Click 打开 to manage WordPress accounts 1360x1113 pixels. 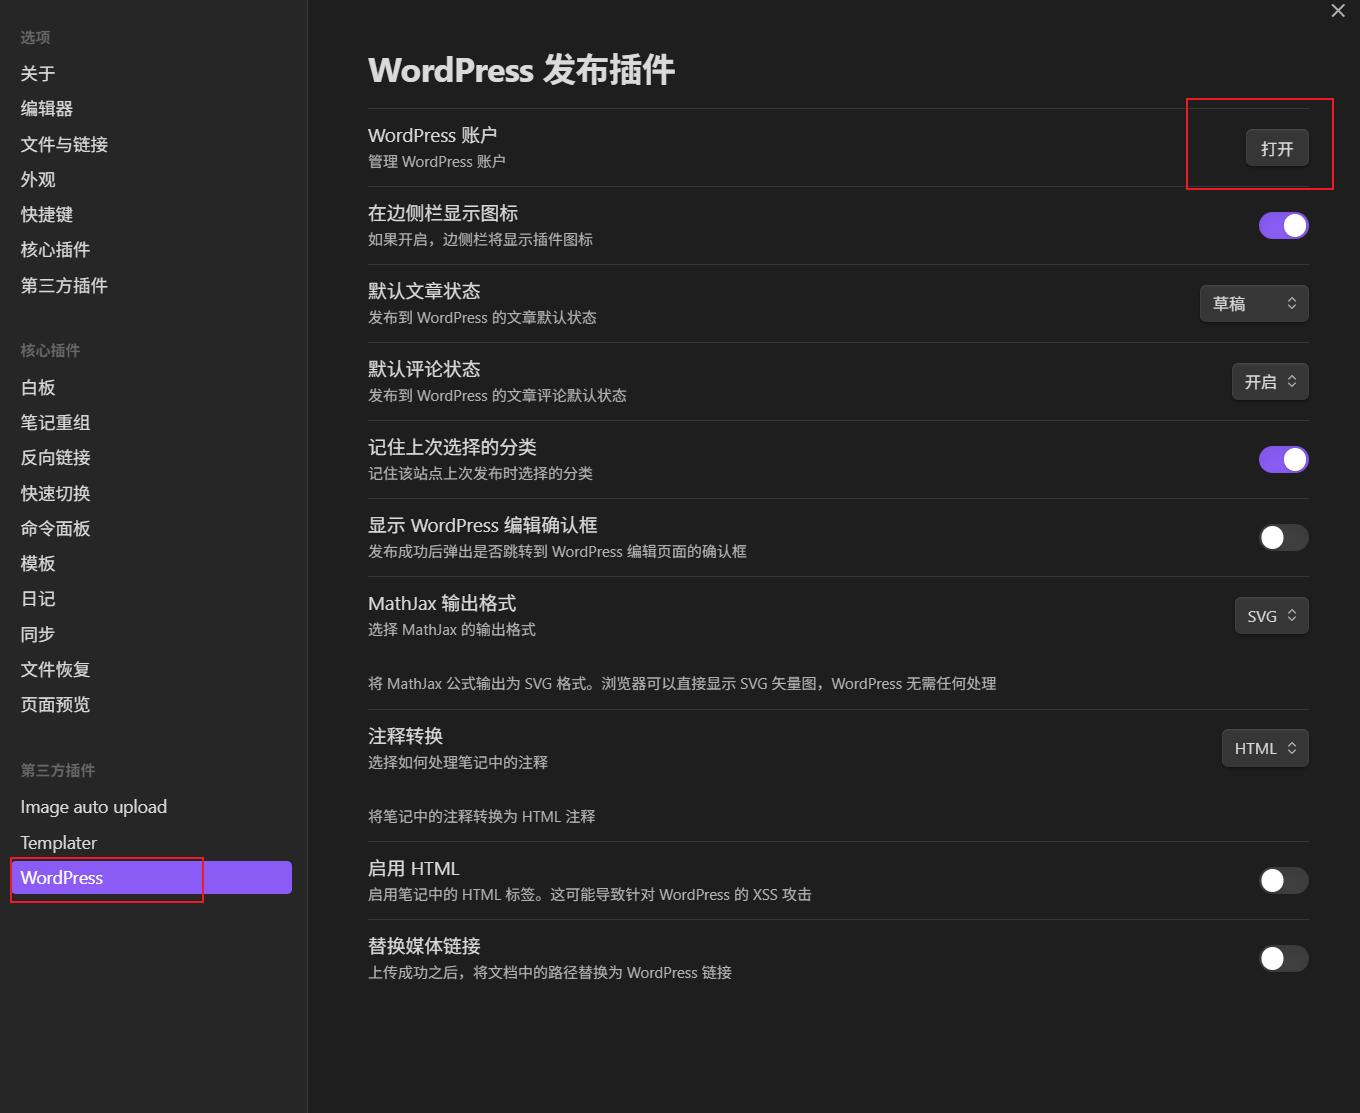1277,148
